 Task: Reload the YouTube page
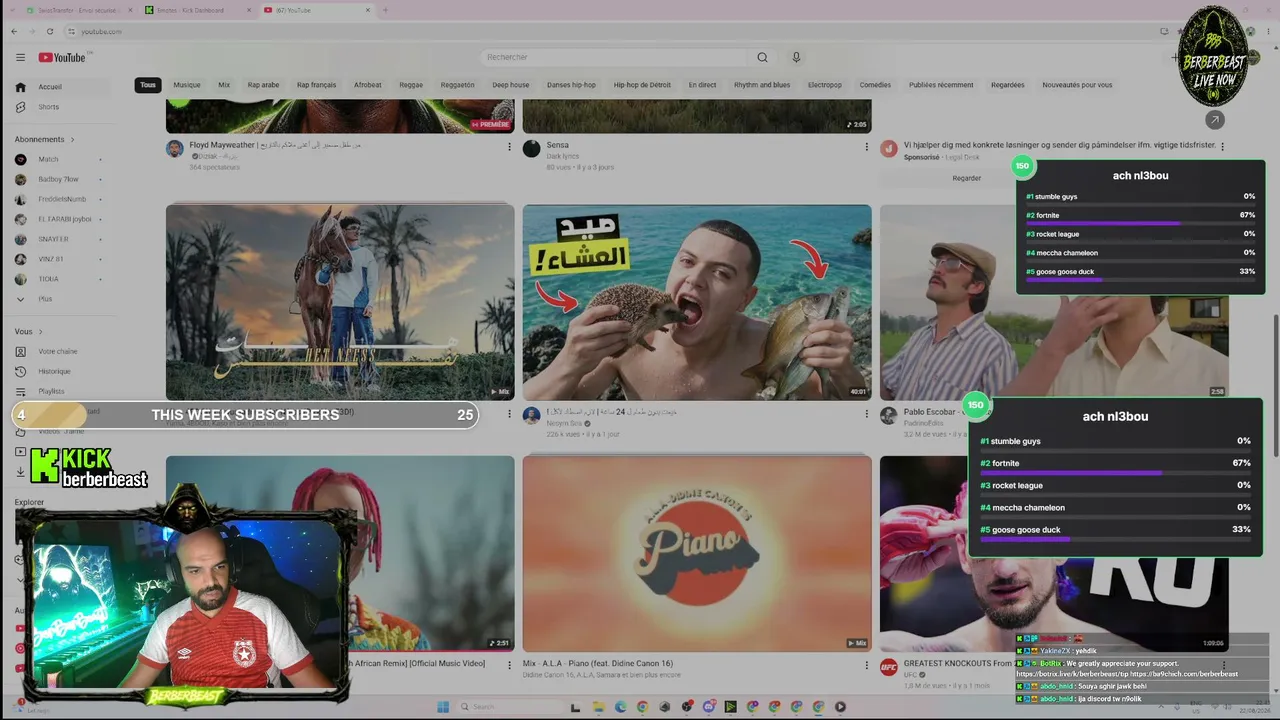click(50, 31)
